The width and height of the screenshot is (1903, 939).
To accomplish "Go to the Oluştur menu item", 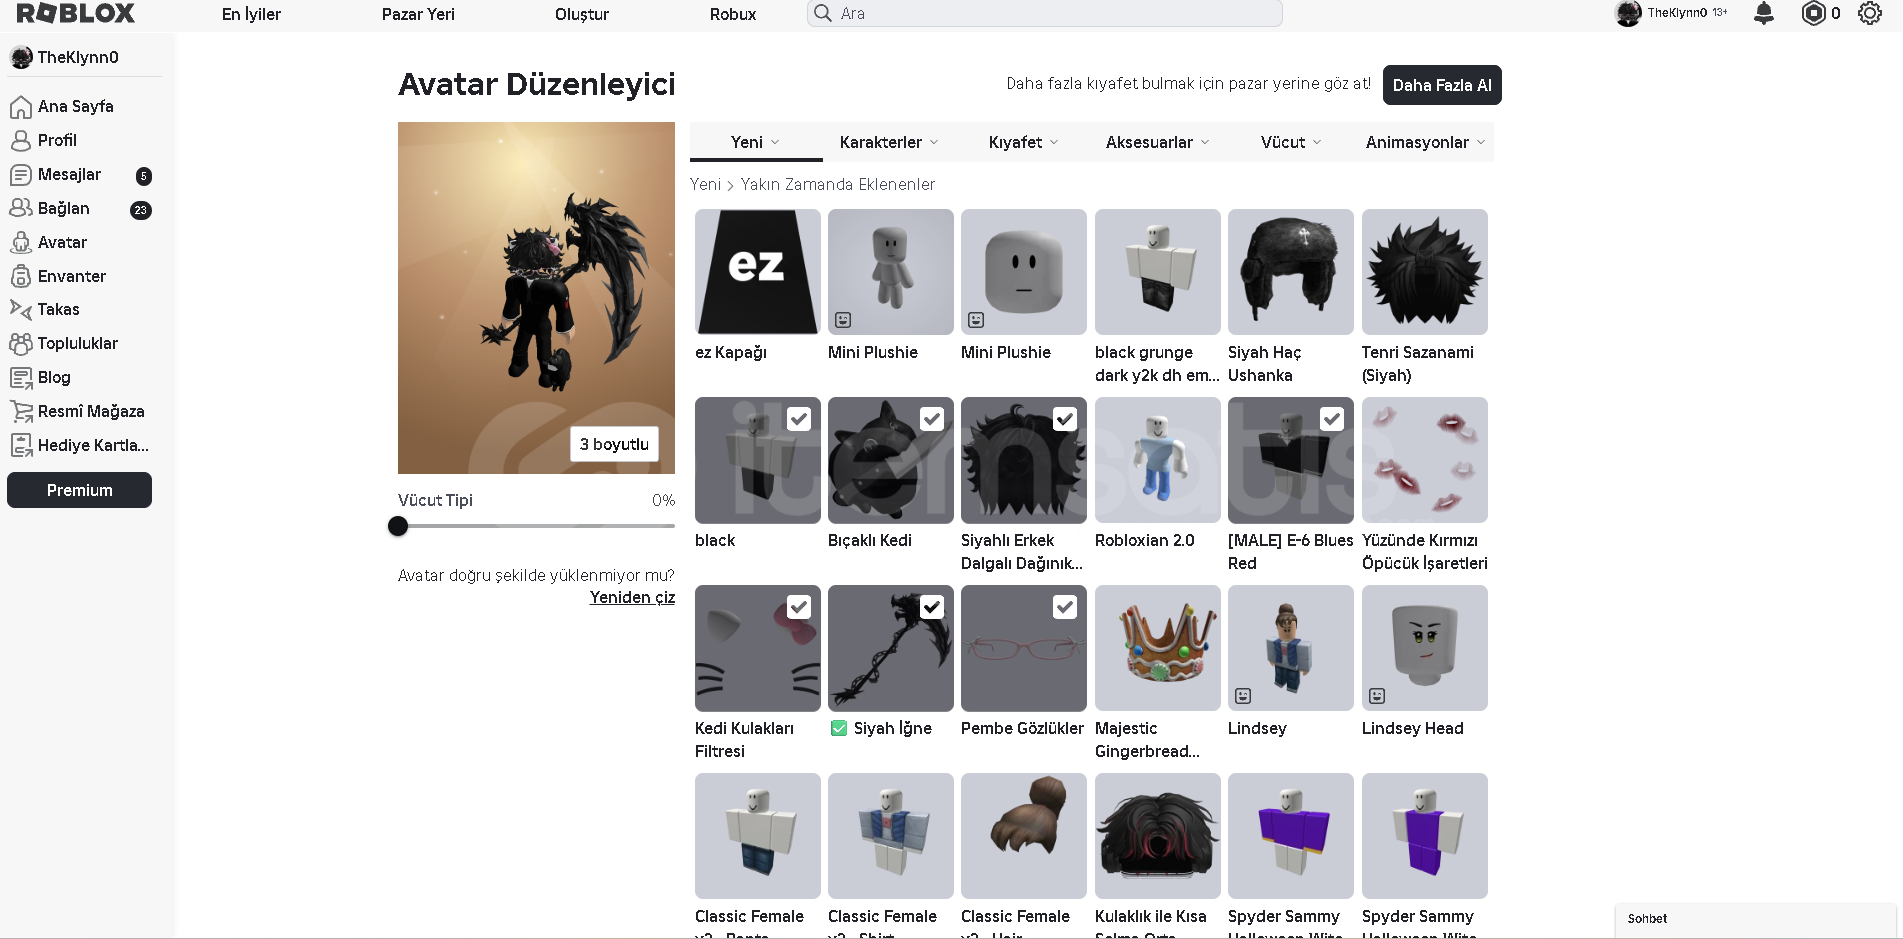I will (x=582, y=14).
